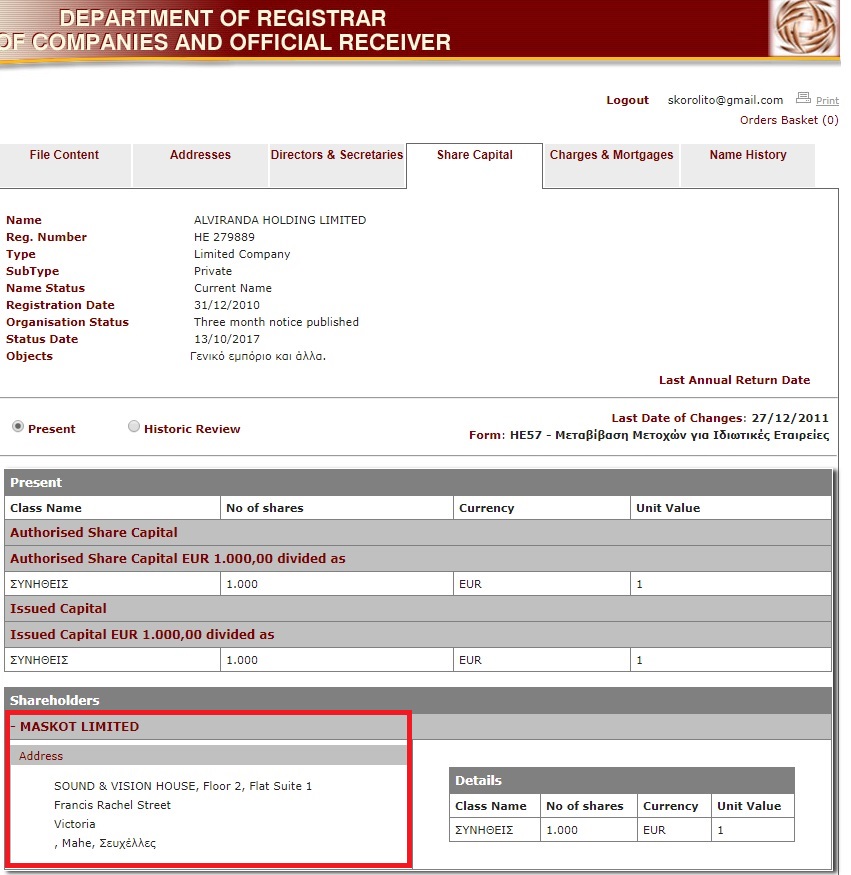Screen dimensions: 851x875
Task: Click the Print text link
Action: (x=827, y=101)
